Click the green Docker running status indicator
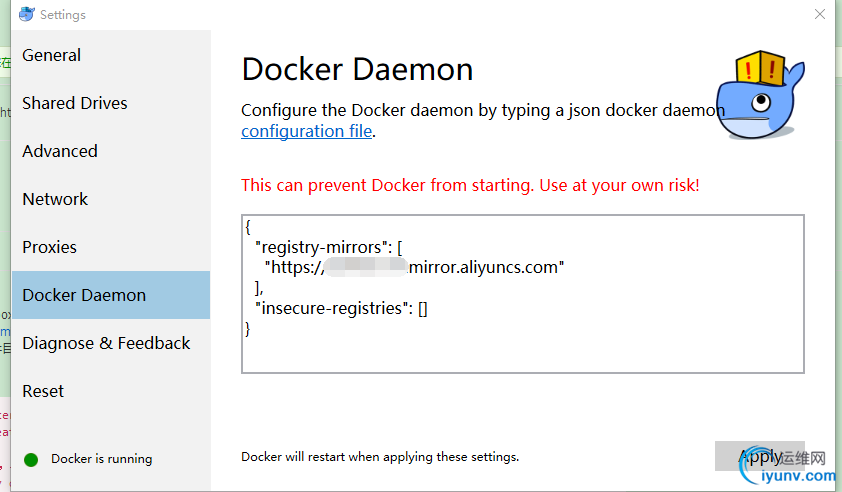The width and height of the screenshot is (842, 492). (31, 459)
